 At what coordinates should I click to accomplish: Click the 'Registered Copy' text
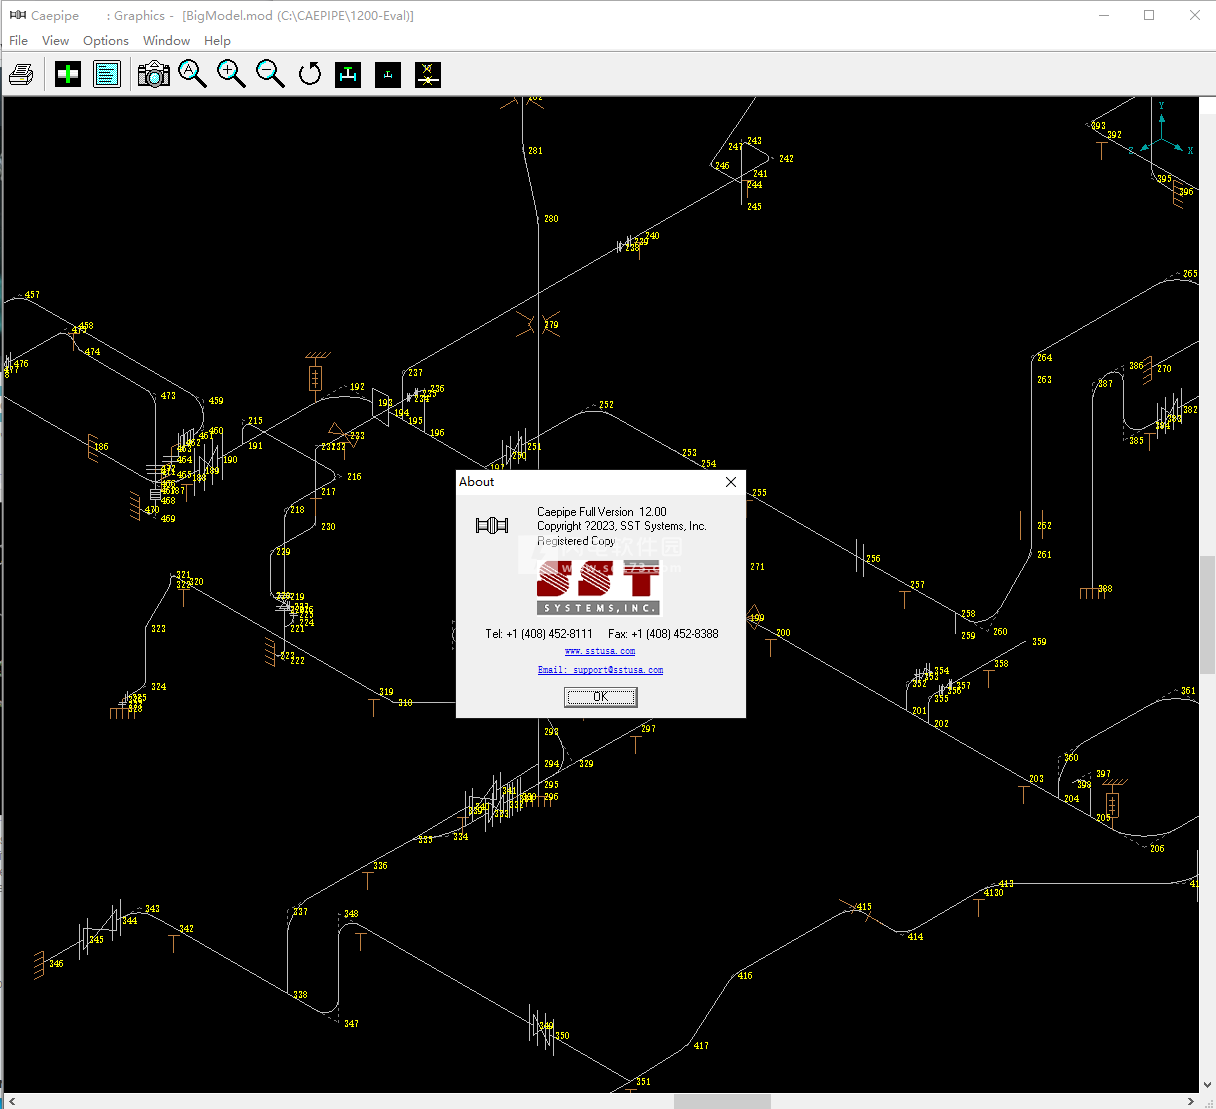[x=576, y=541]
